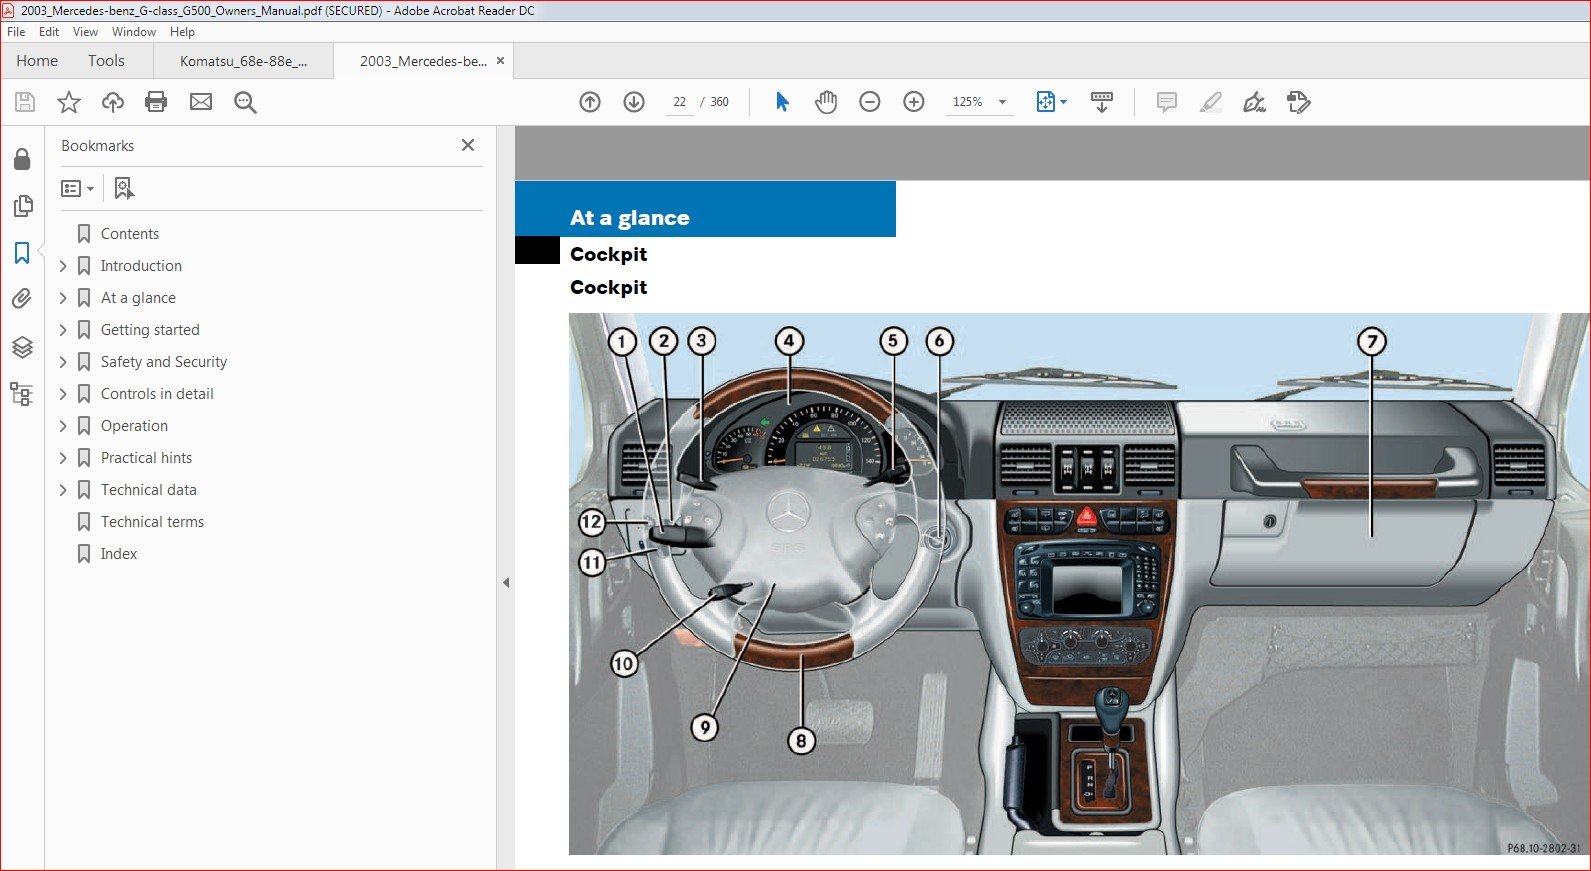Open the View menu
This screenshot has height=871, width=1591.
(x=85, y=32)
